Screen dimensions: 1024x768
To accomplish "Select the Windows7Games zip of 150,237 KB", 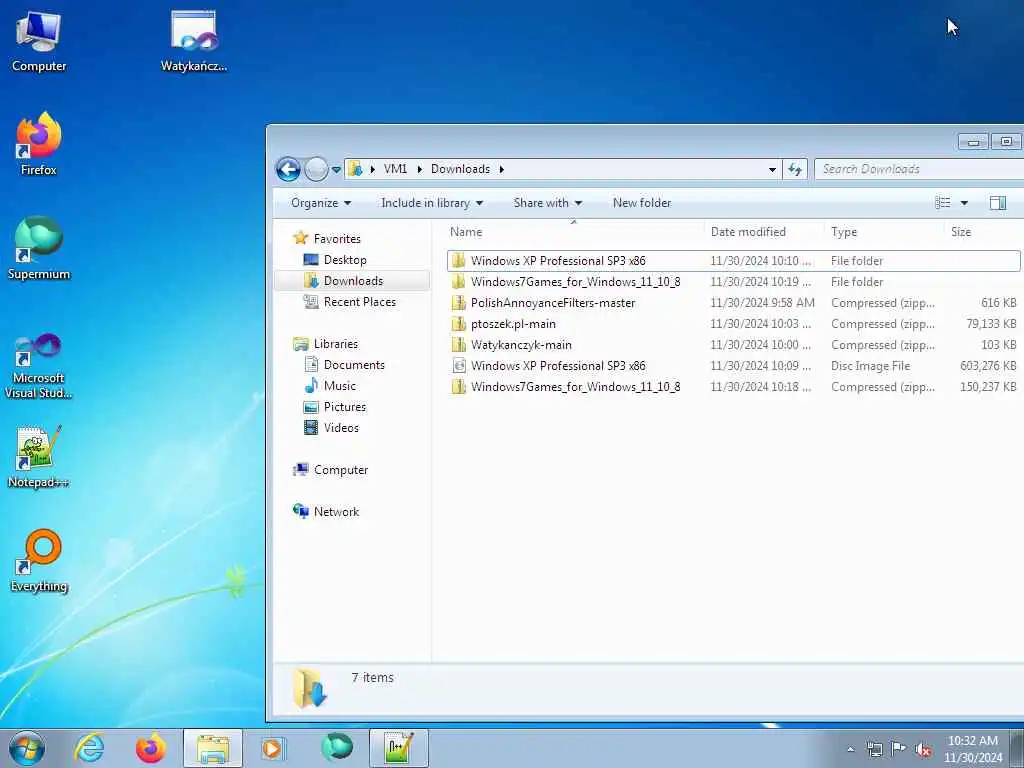I will pos(733,386).
